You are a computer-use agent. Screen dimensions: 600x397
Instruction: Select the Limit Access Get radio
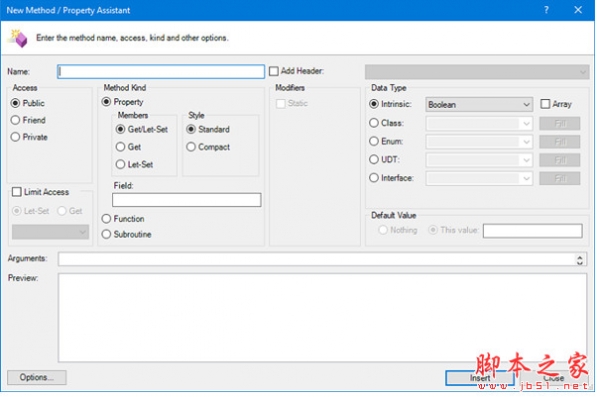[62, 211]
